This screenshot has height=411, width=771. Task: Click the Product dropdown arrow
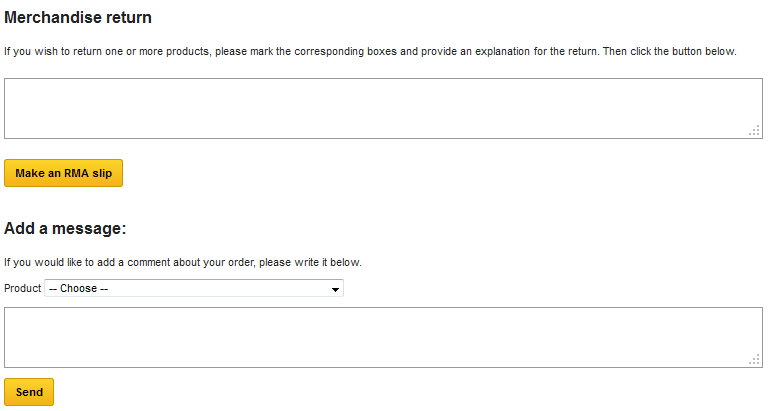tap(335, 289)
